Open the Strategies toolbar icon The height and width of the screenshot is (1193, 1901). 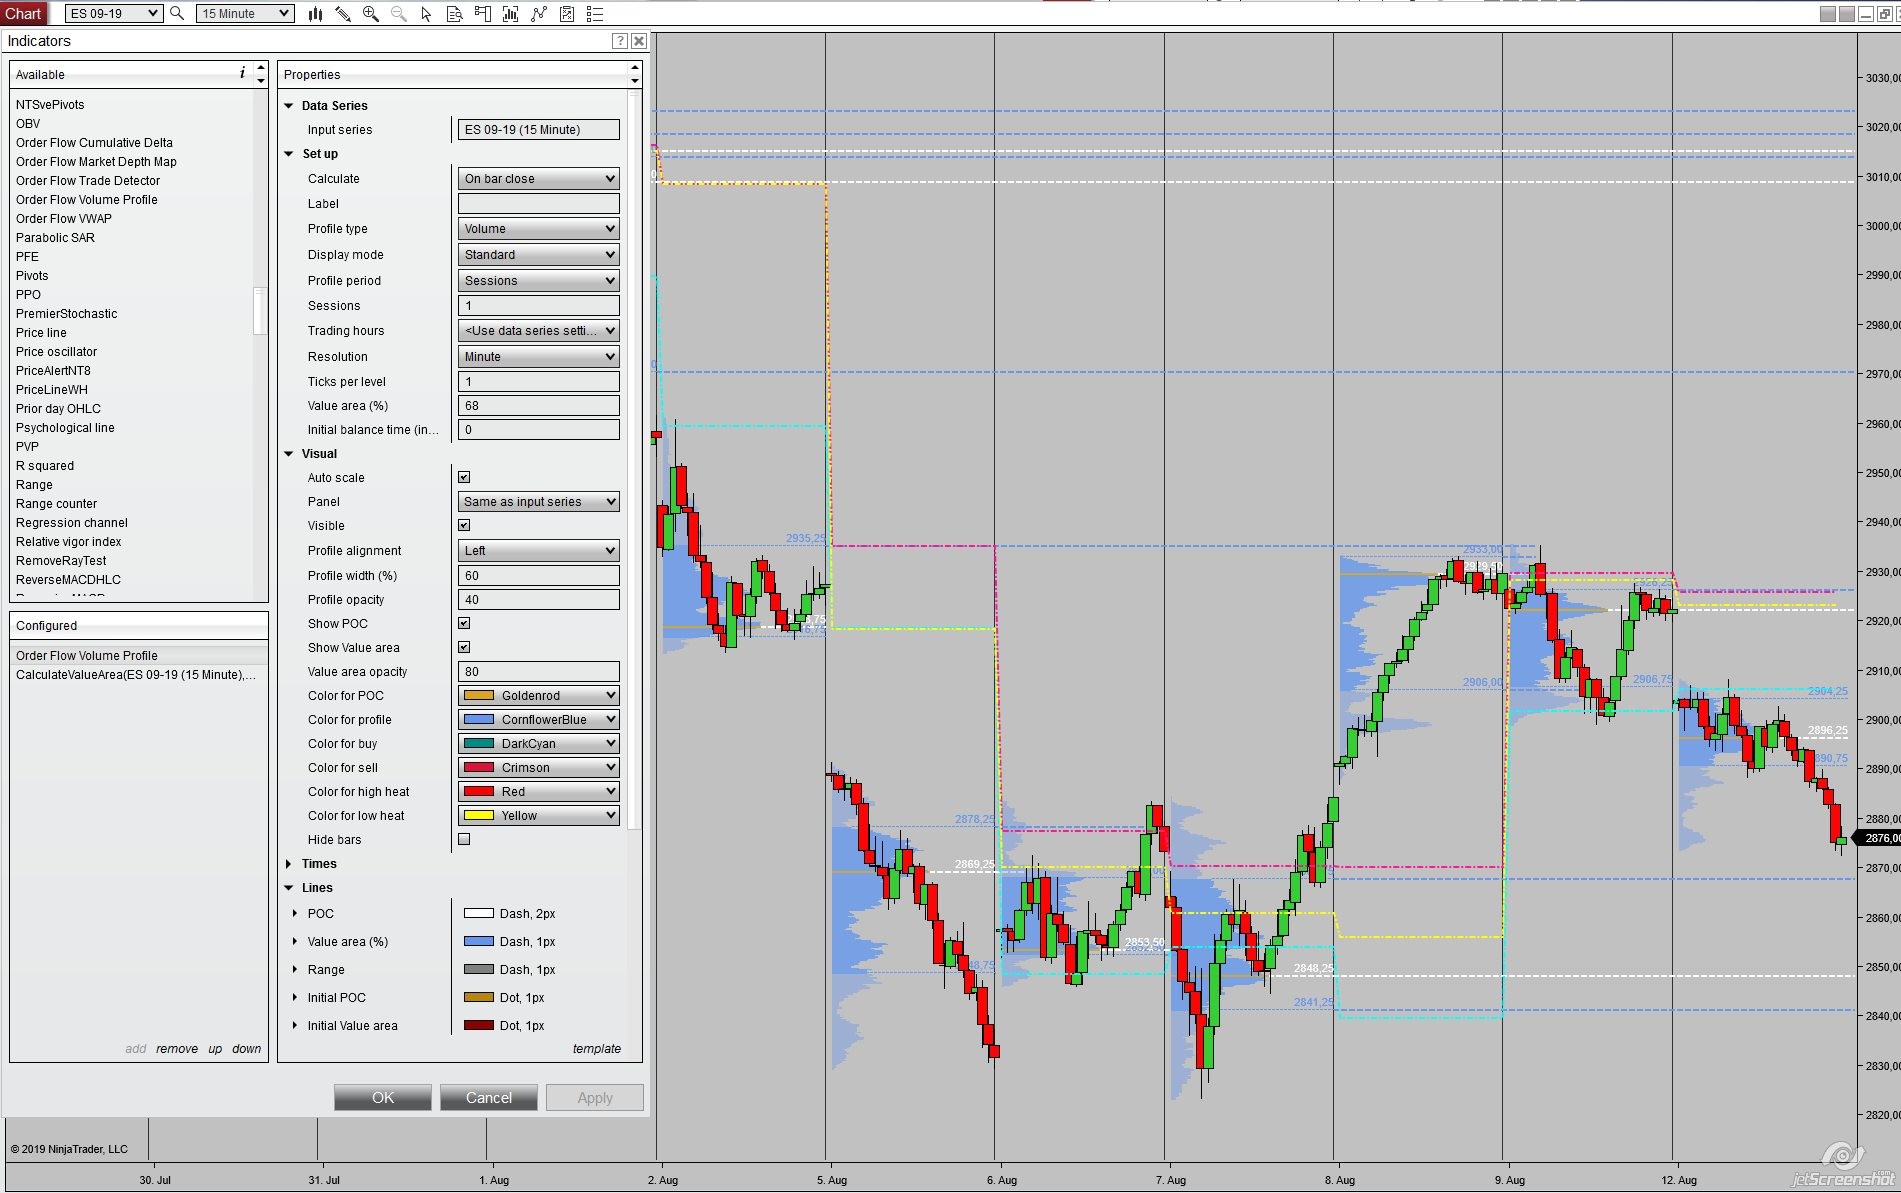point(567,14)
